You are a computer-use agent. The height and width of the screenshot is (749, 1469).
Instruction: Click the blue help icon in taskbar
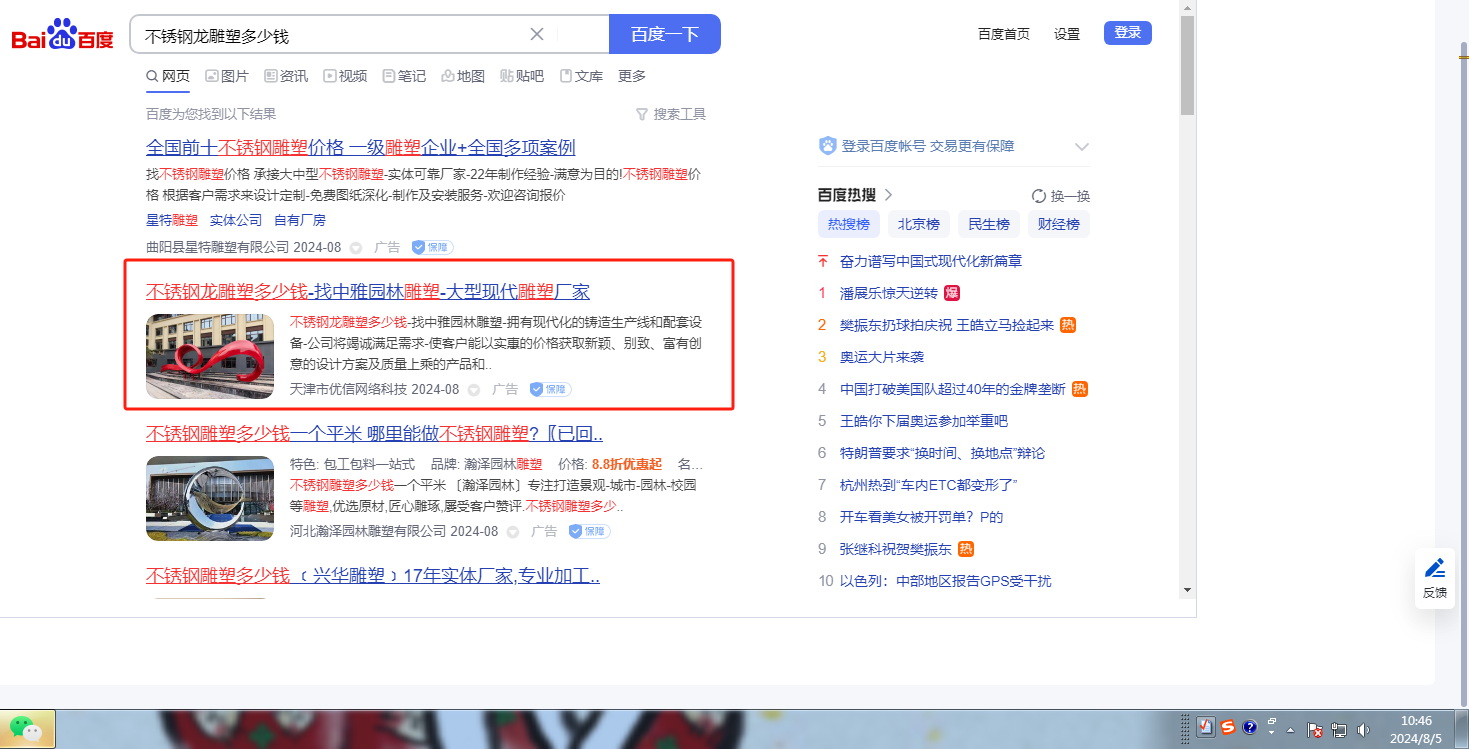[x=1249, y=728]
